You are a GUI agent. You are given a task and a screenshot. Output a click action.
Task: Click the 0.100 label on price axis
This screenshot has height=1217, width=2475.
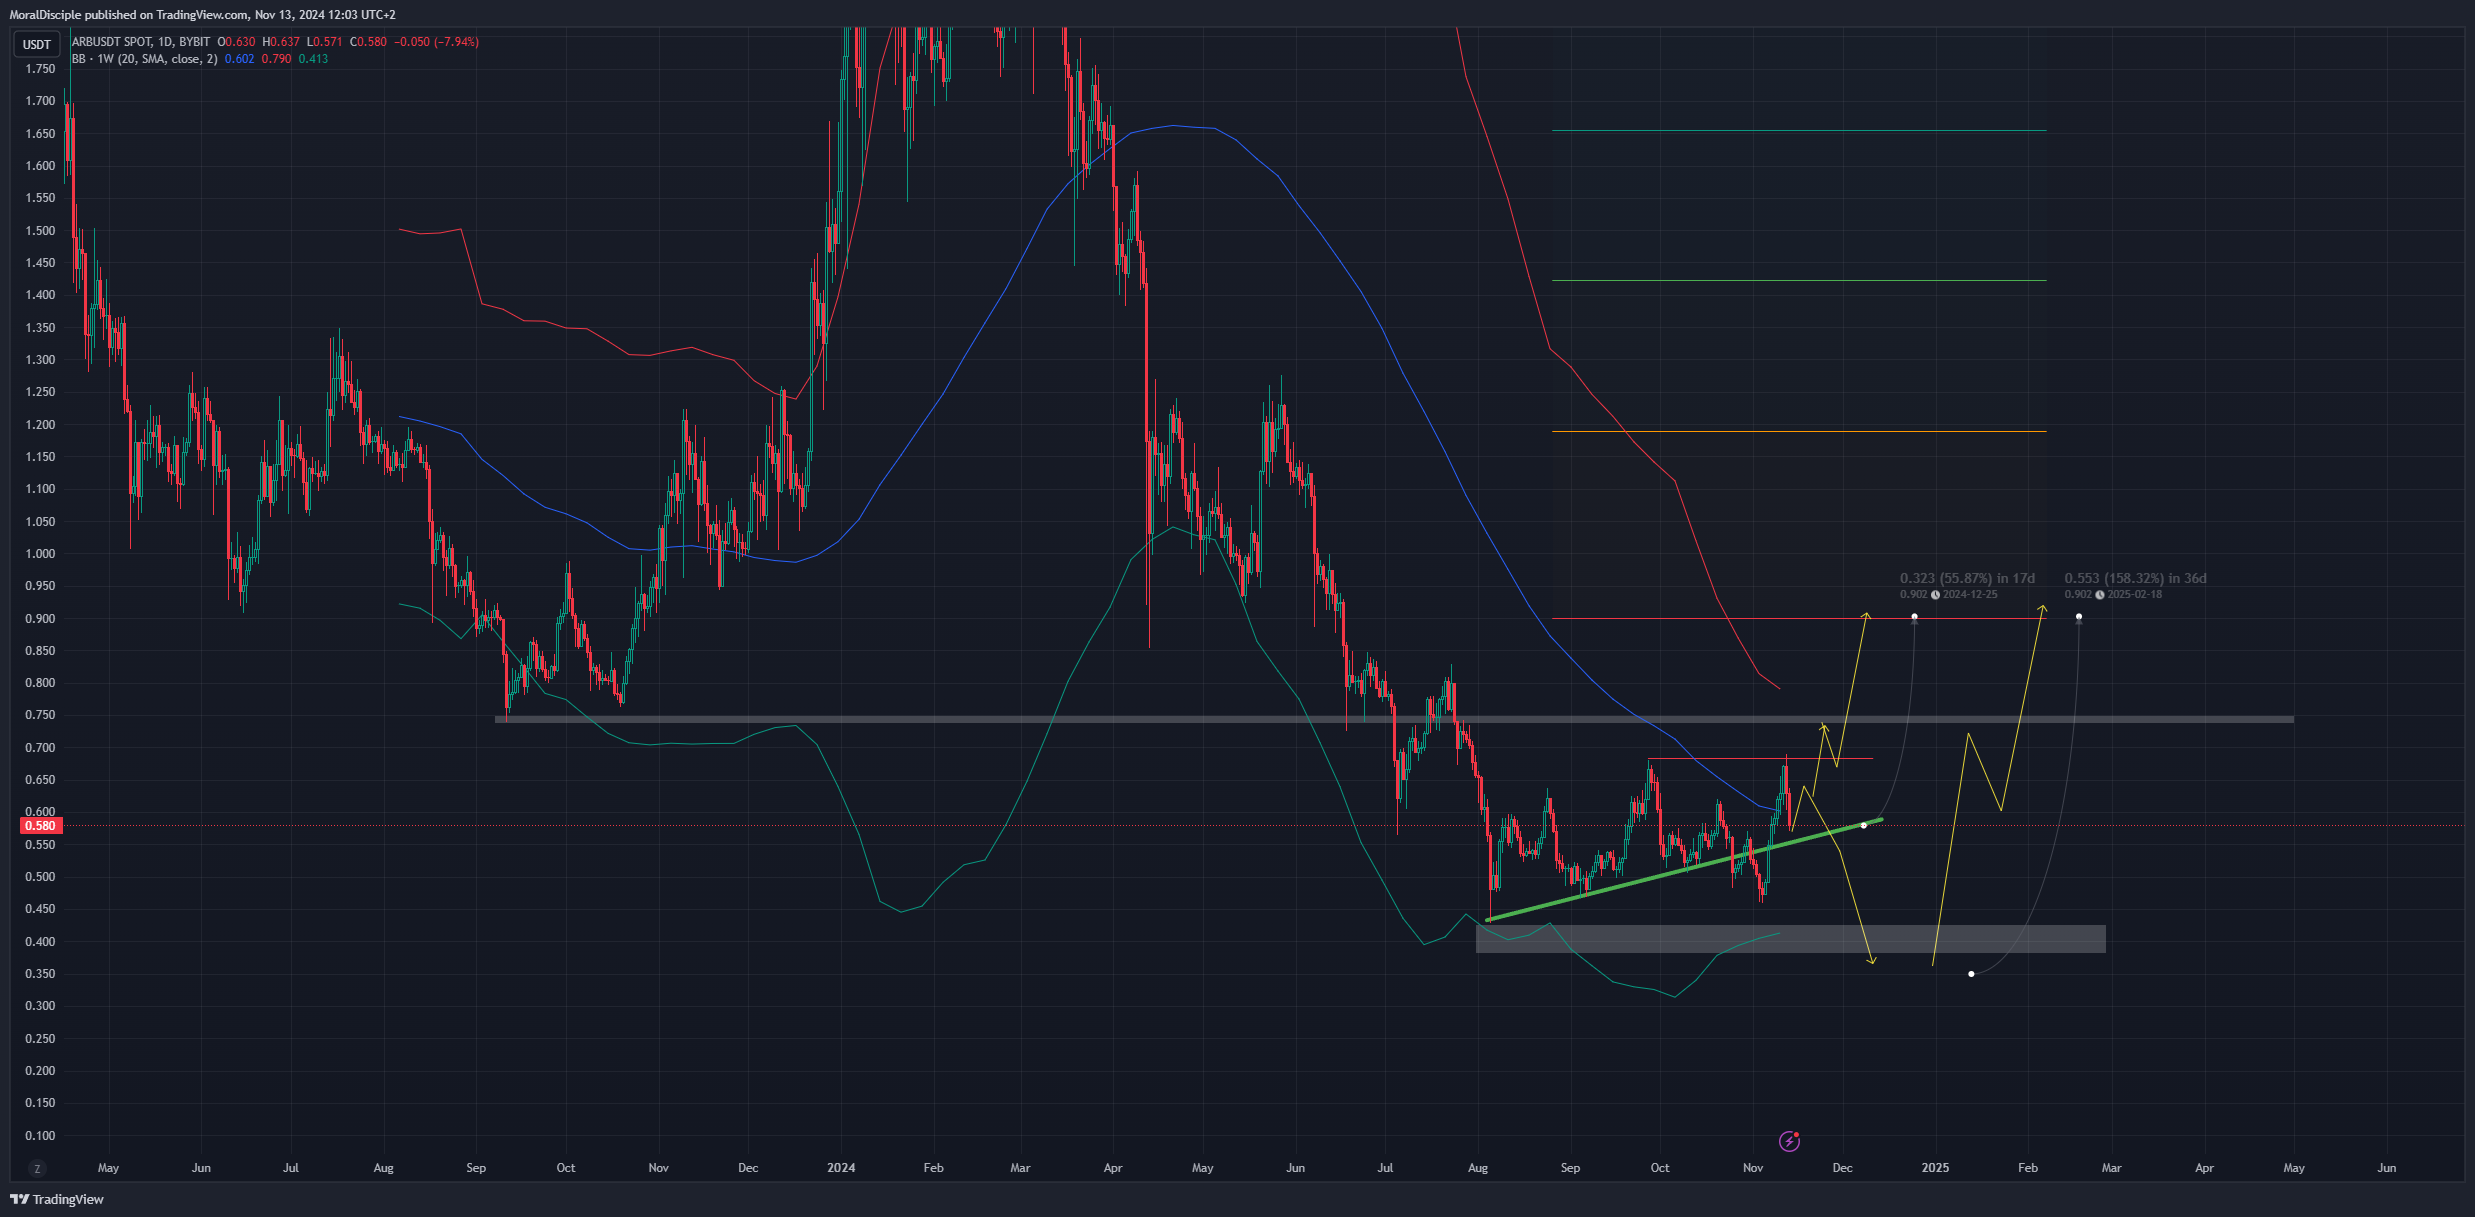41,1136
